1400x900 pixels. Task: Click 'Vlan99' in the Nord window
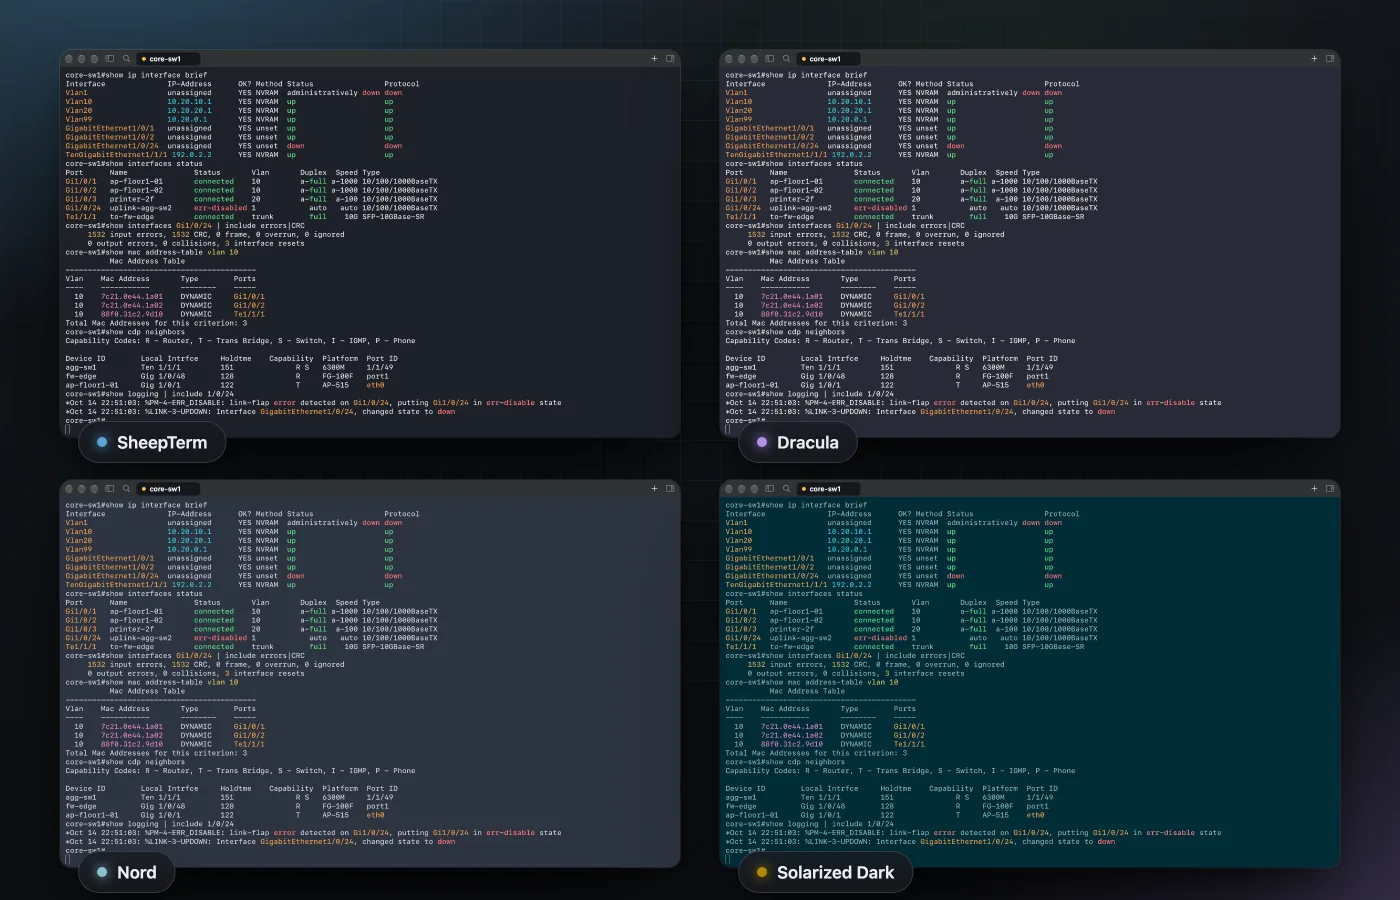79,549
